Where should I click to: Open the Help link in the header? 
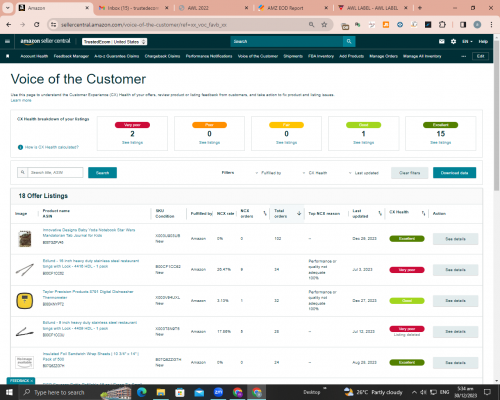point(483,42)
